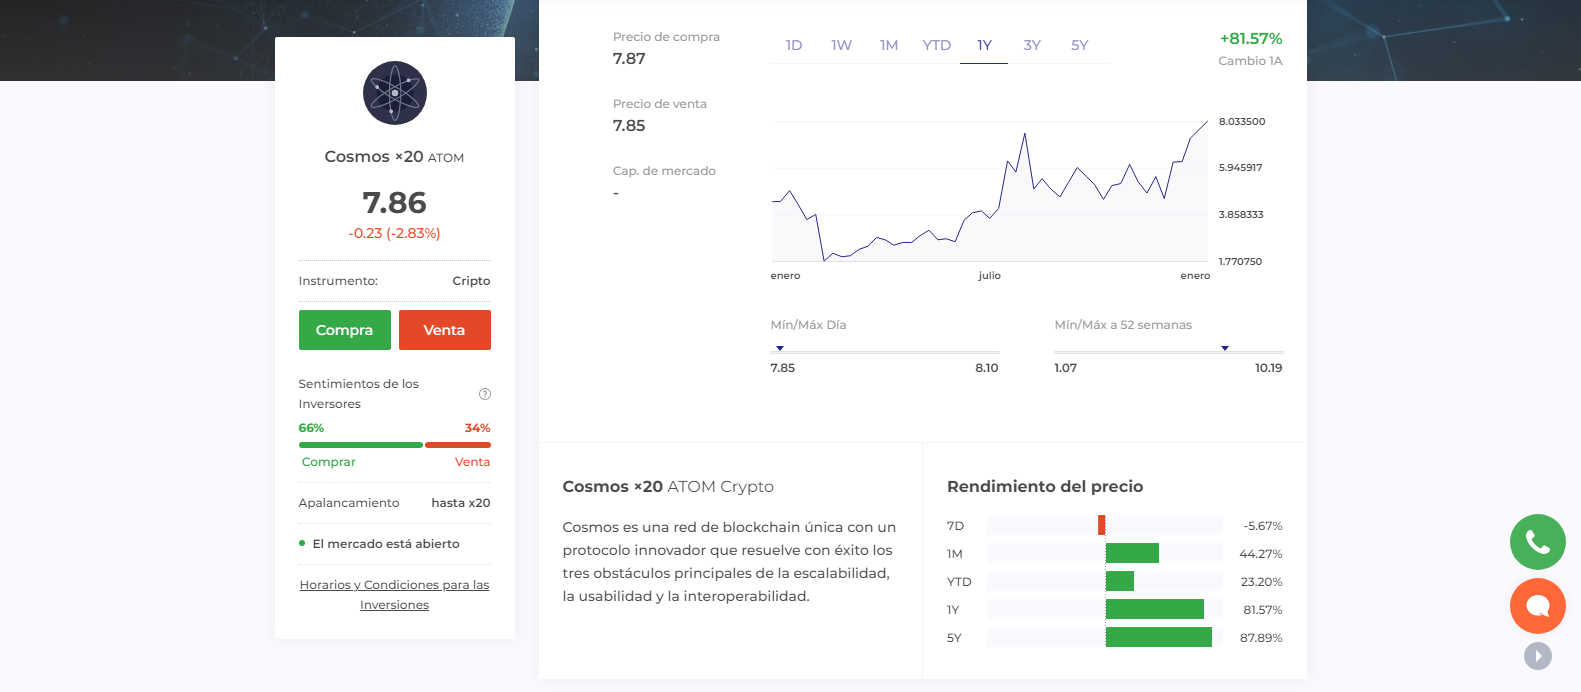The image size is (1581, 692).
Task: Select the 1W chart range tab
Action: [841, 45]
